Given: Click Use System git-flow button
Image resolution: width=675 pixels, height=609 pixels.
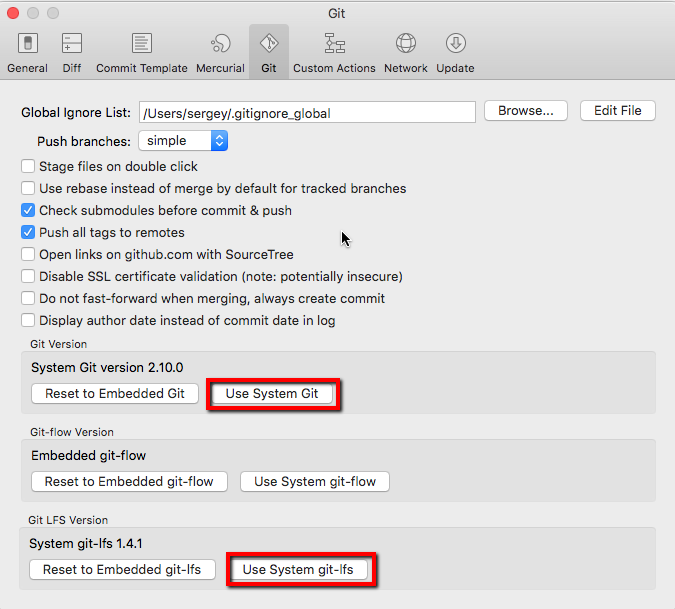Looking at the screenshot, I should pyautogui.click(x=315, y=481).
